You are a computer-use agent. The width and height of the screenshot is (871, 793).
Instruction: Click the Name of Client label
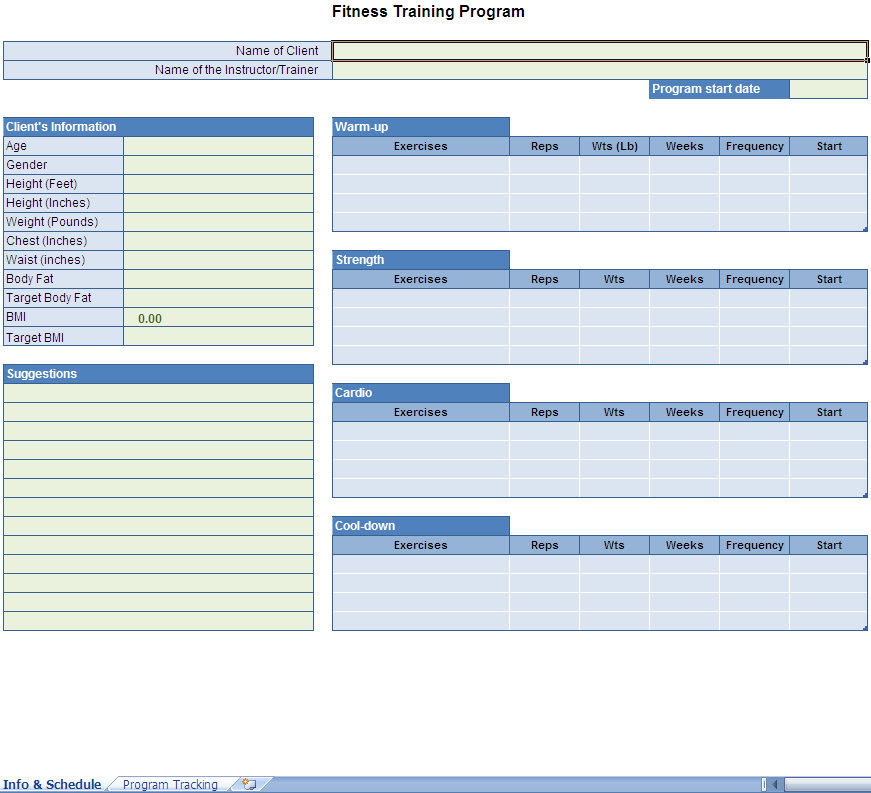(x=277, y=51)
